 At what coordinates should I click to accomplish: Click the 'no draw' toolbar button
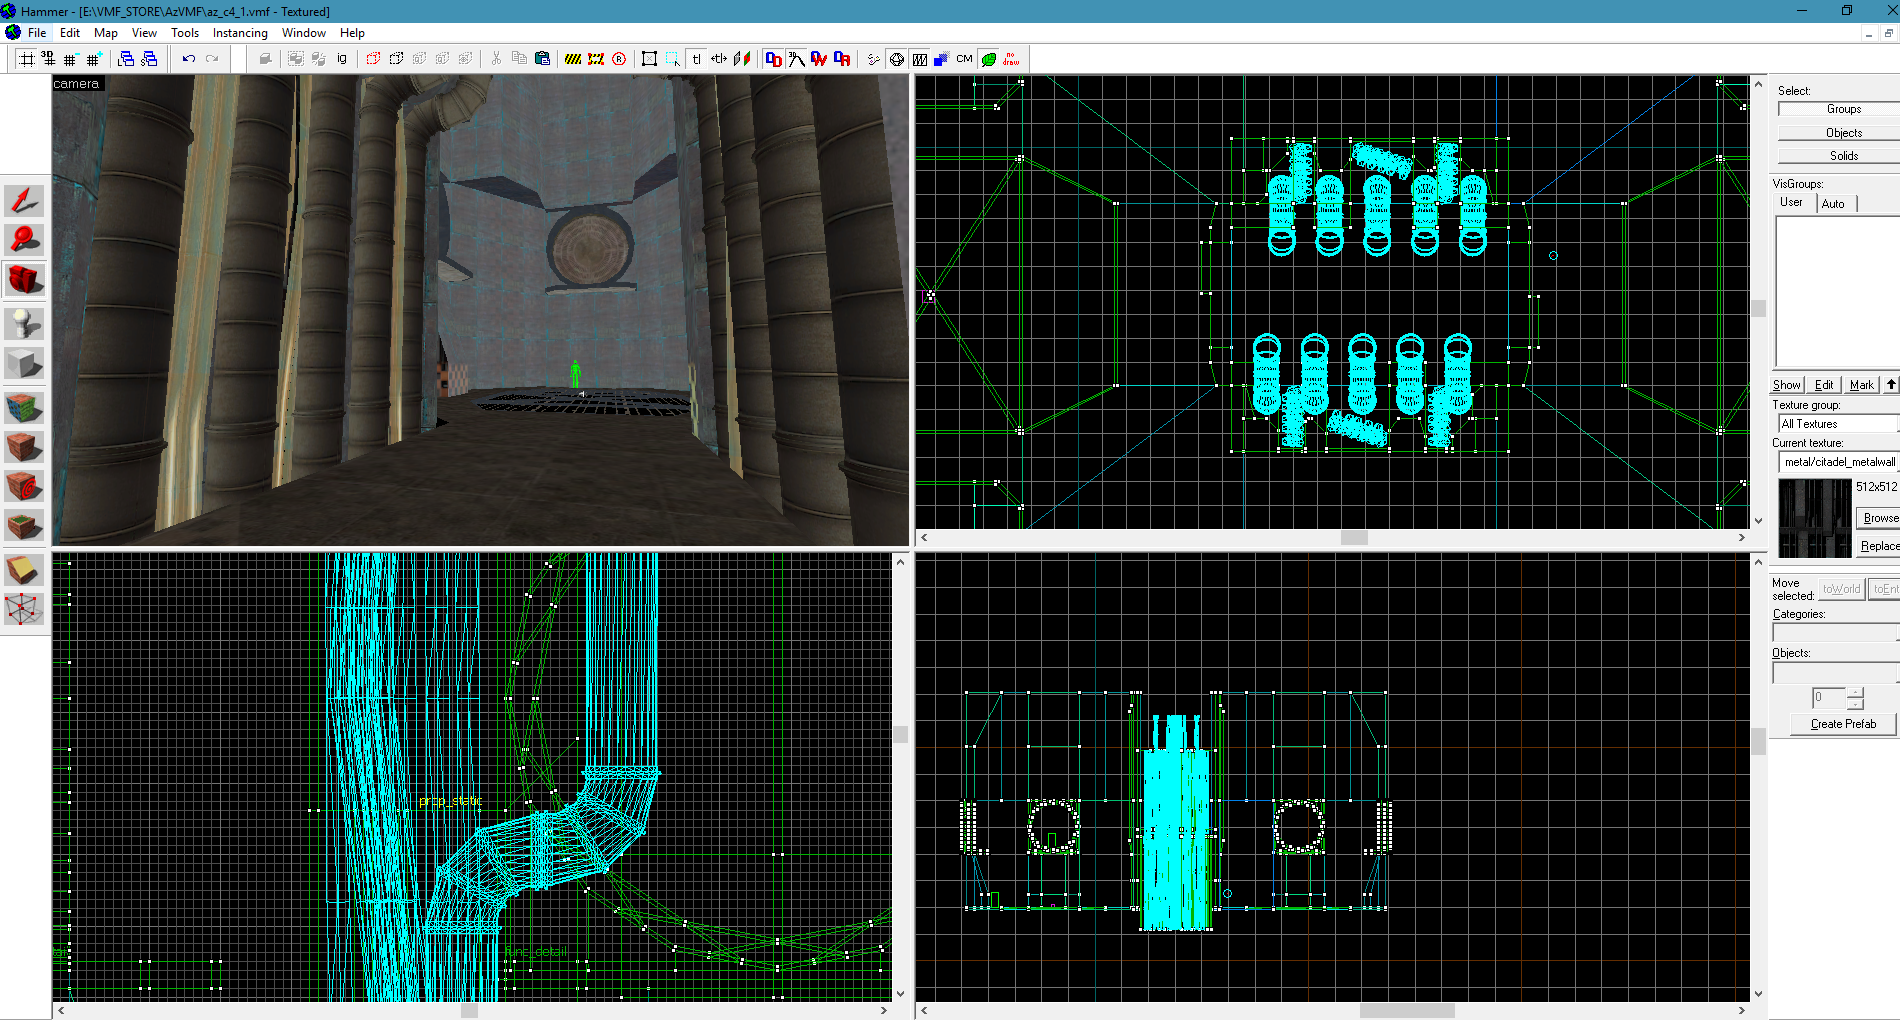pyautogui.click(x=1012, y=59)
